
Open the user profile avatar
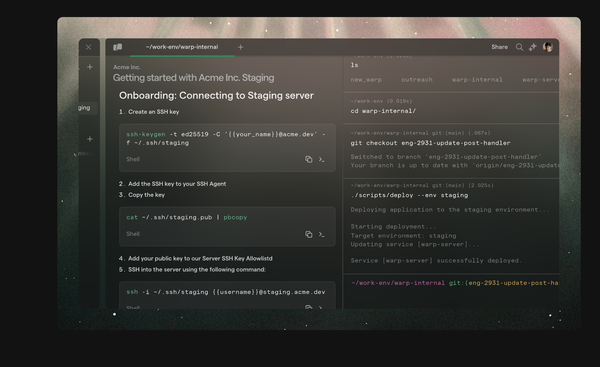548,47
